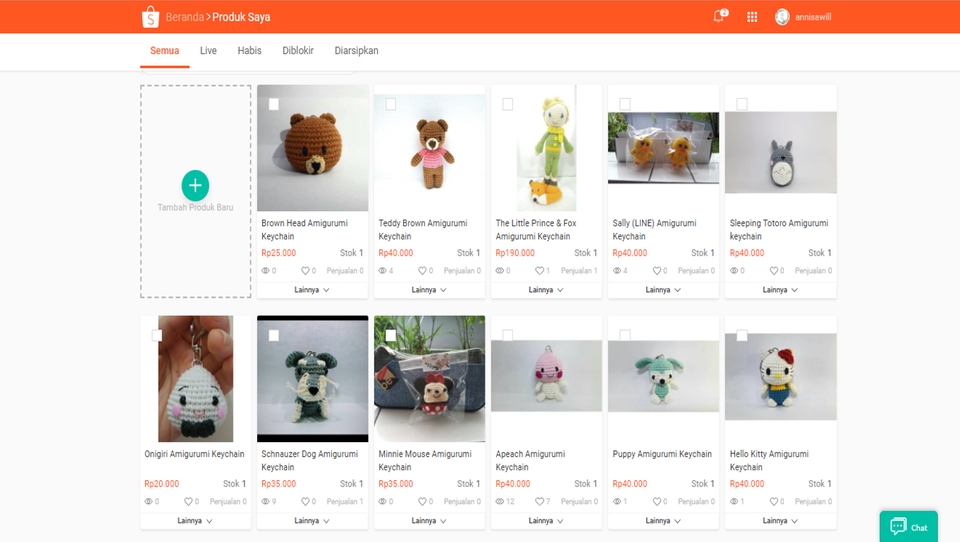
Task: Click the heart icon on Brown Head keychain
Action: pos(305,271)
